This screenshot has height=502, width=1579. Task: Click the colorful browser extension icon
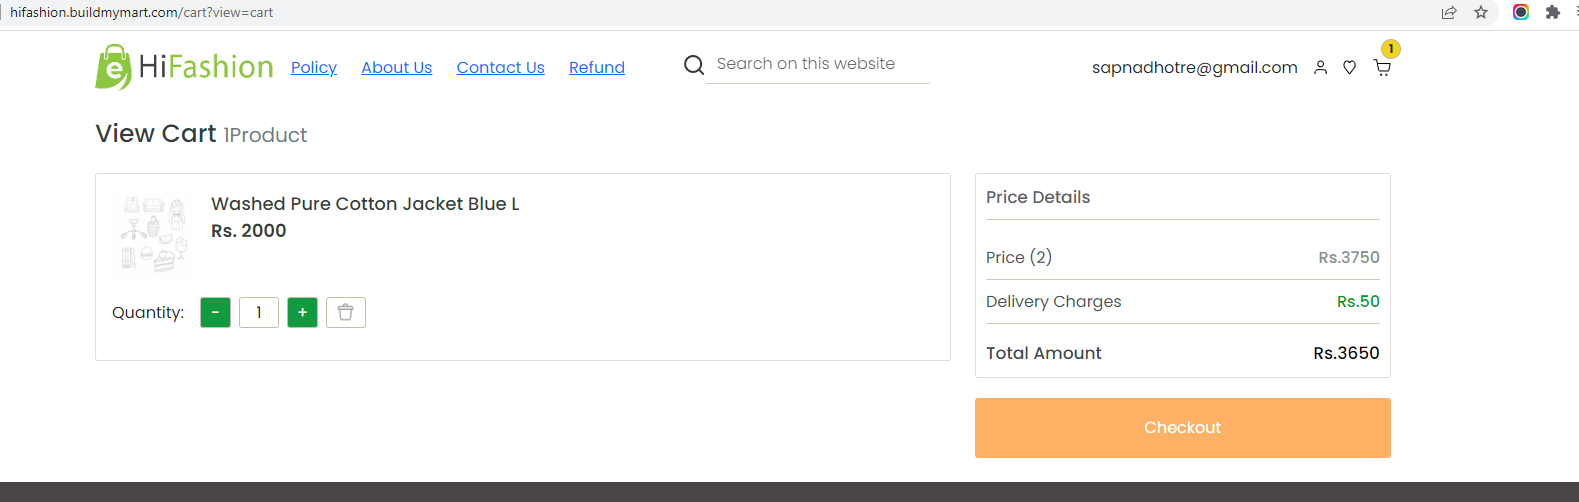click(1520, 12)
